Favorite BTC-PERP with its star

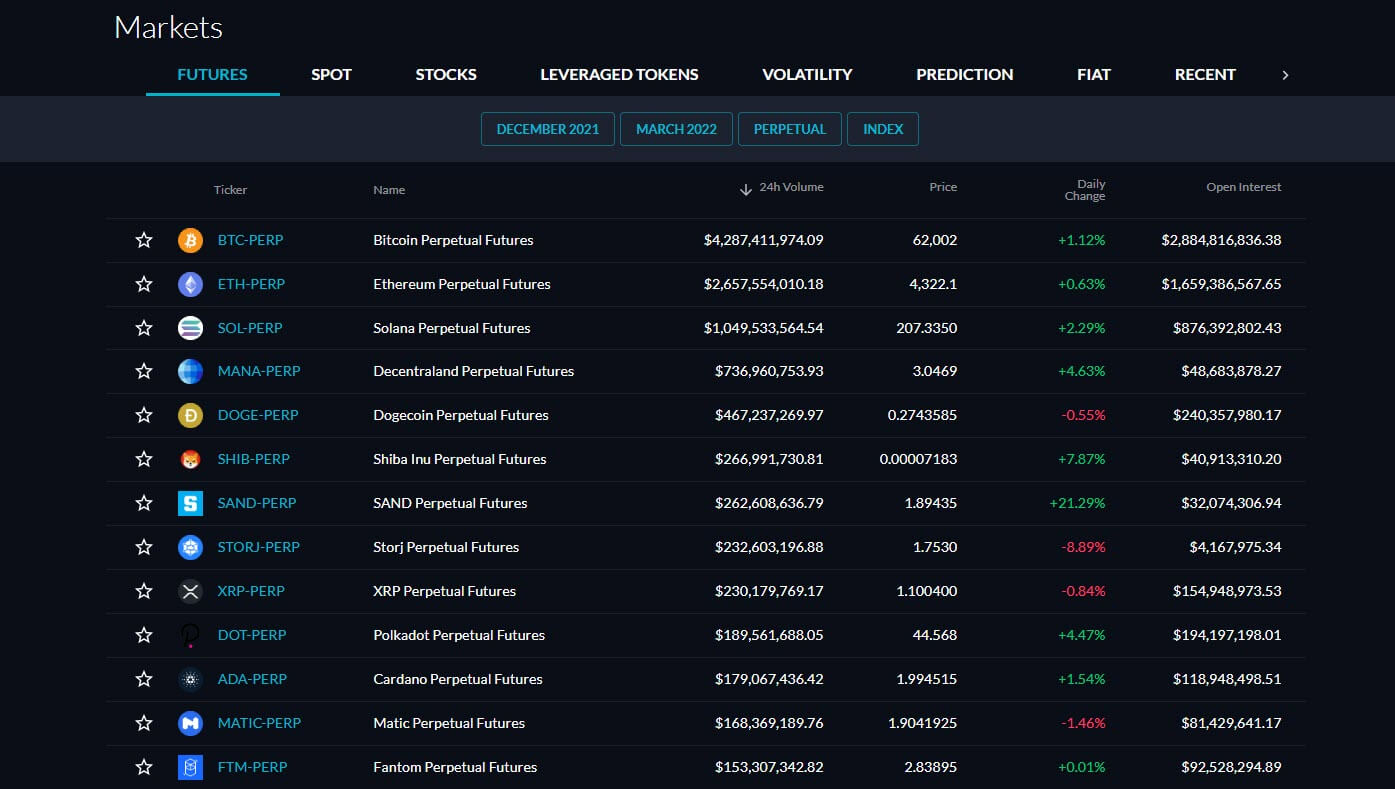coord(144,240)
